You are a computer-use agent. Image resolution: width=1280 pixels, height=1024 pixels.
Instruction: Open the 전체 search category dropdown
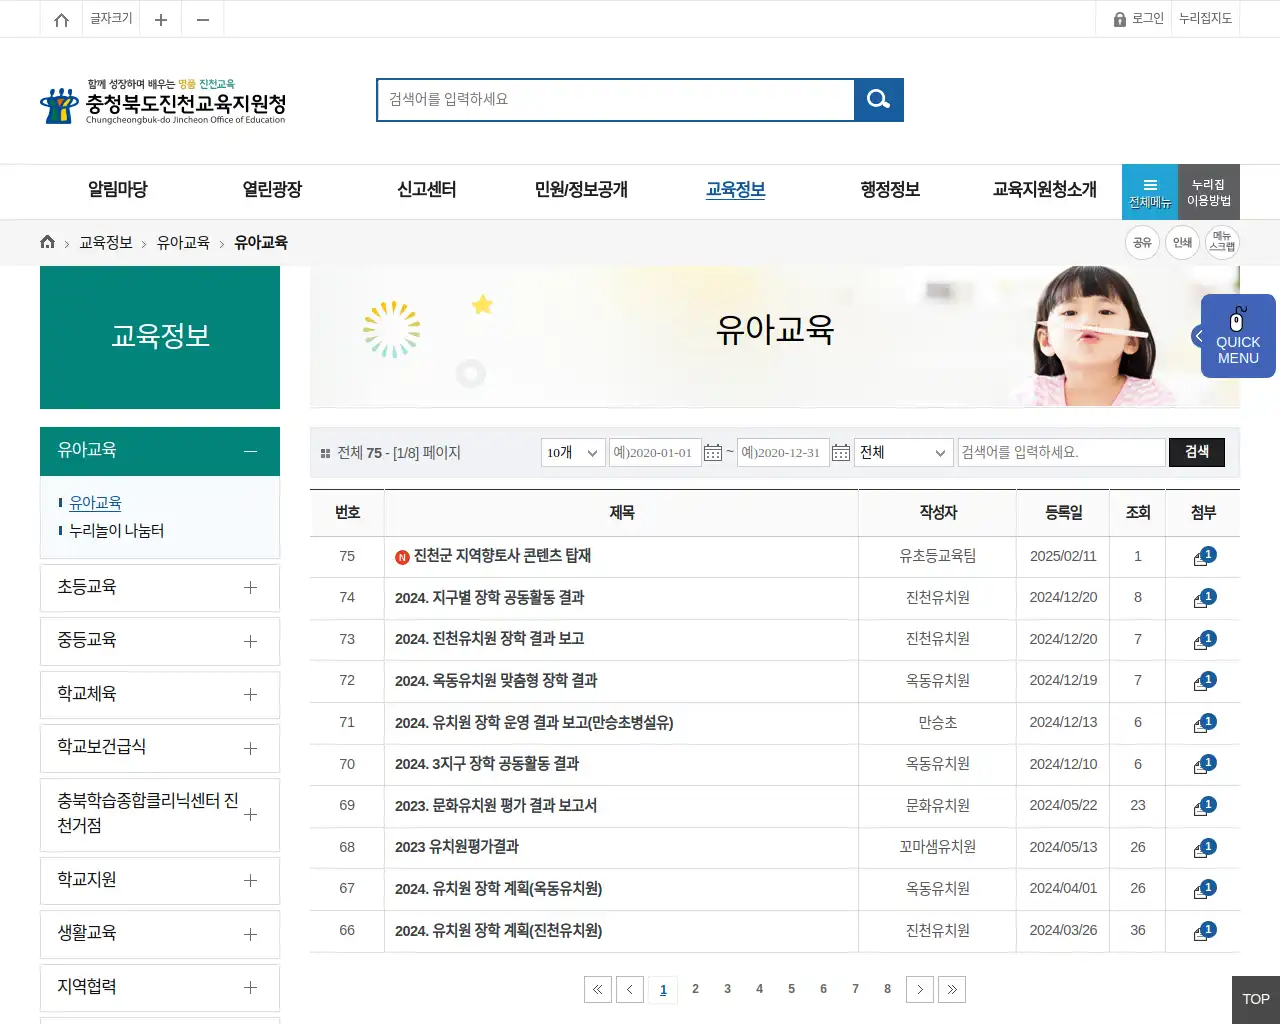click(x=903, y=453)
